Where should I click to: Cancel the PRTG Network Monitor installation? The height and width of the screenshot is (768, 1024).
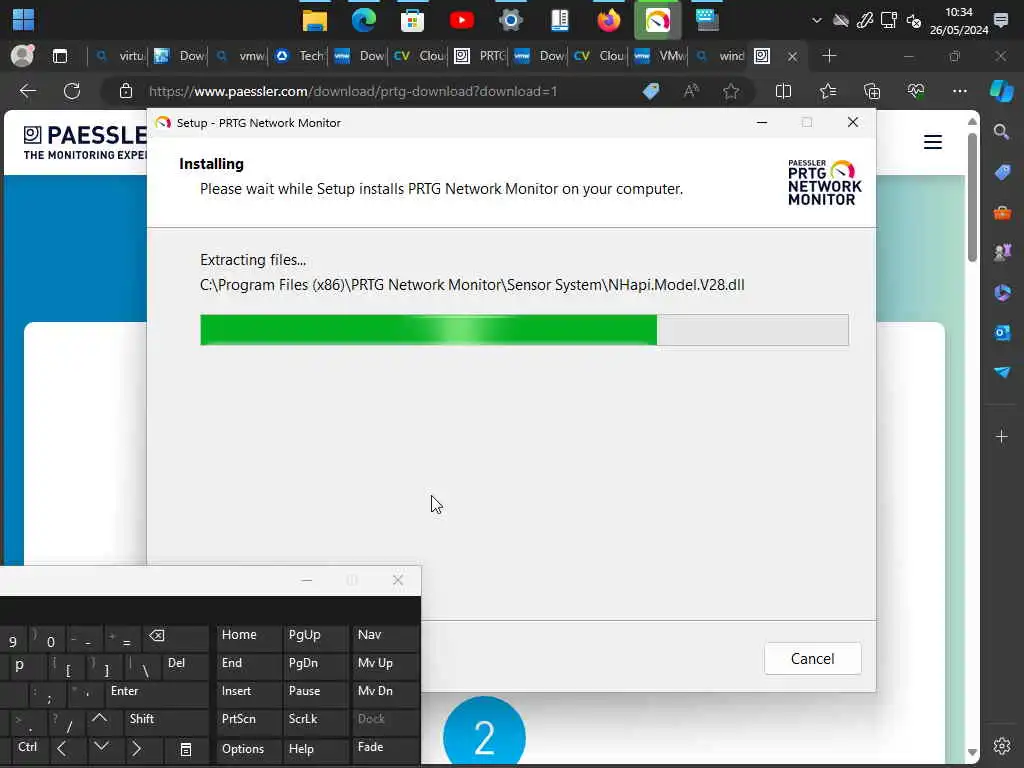click(x=812, y=658)
